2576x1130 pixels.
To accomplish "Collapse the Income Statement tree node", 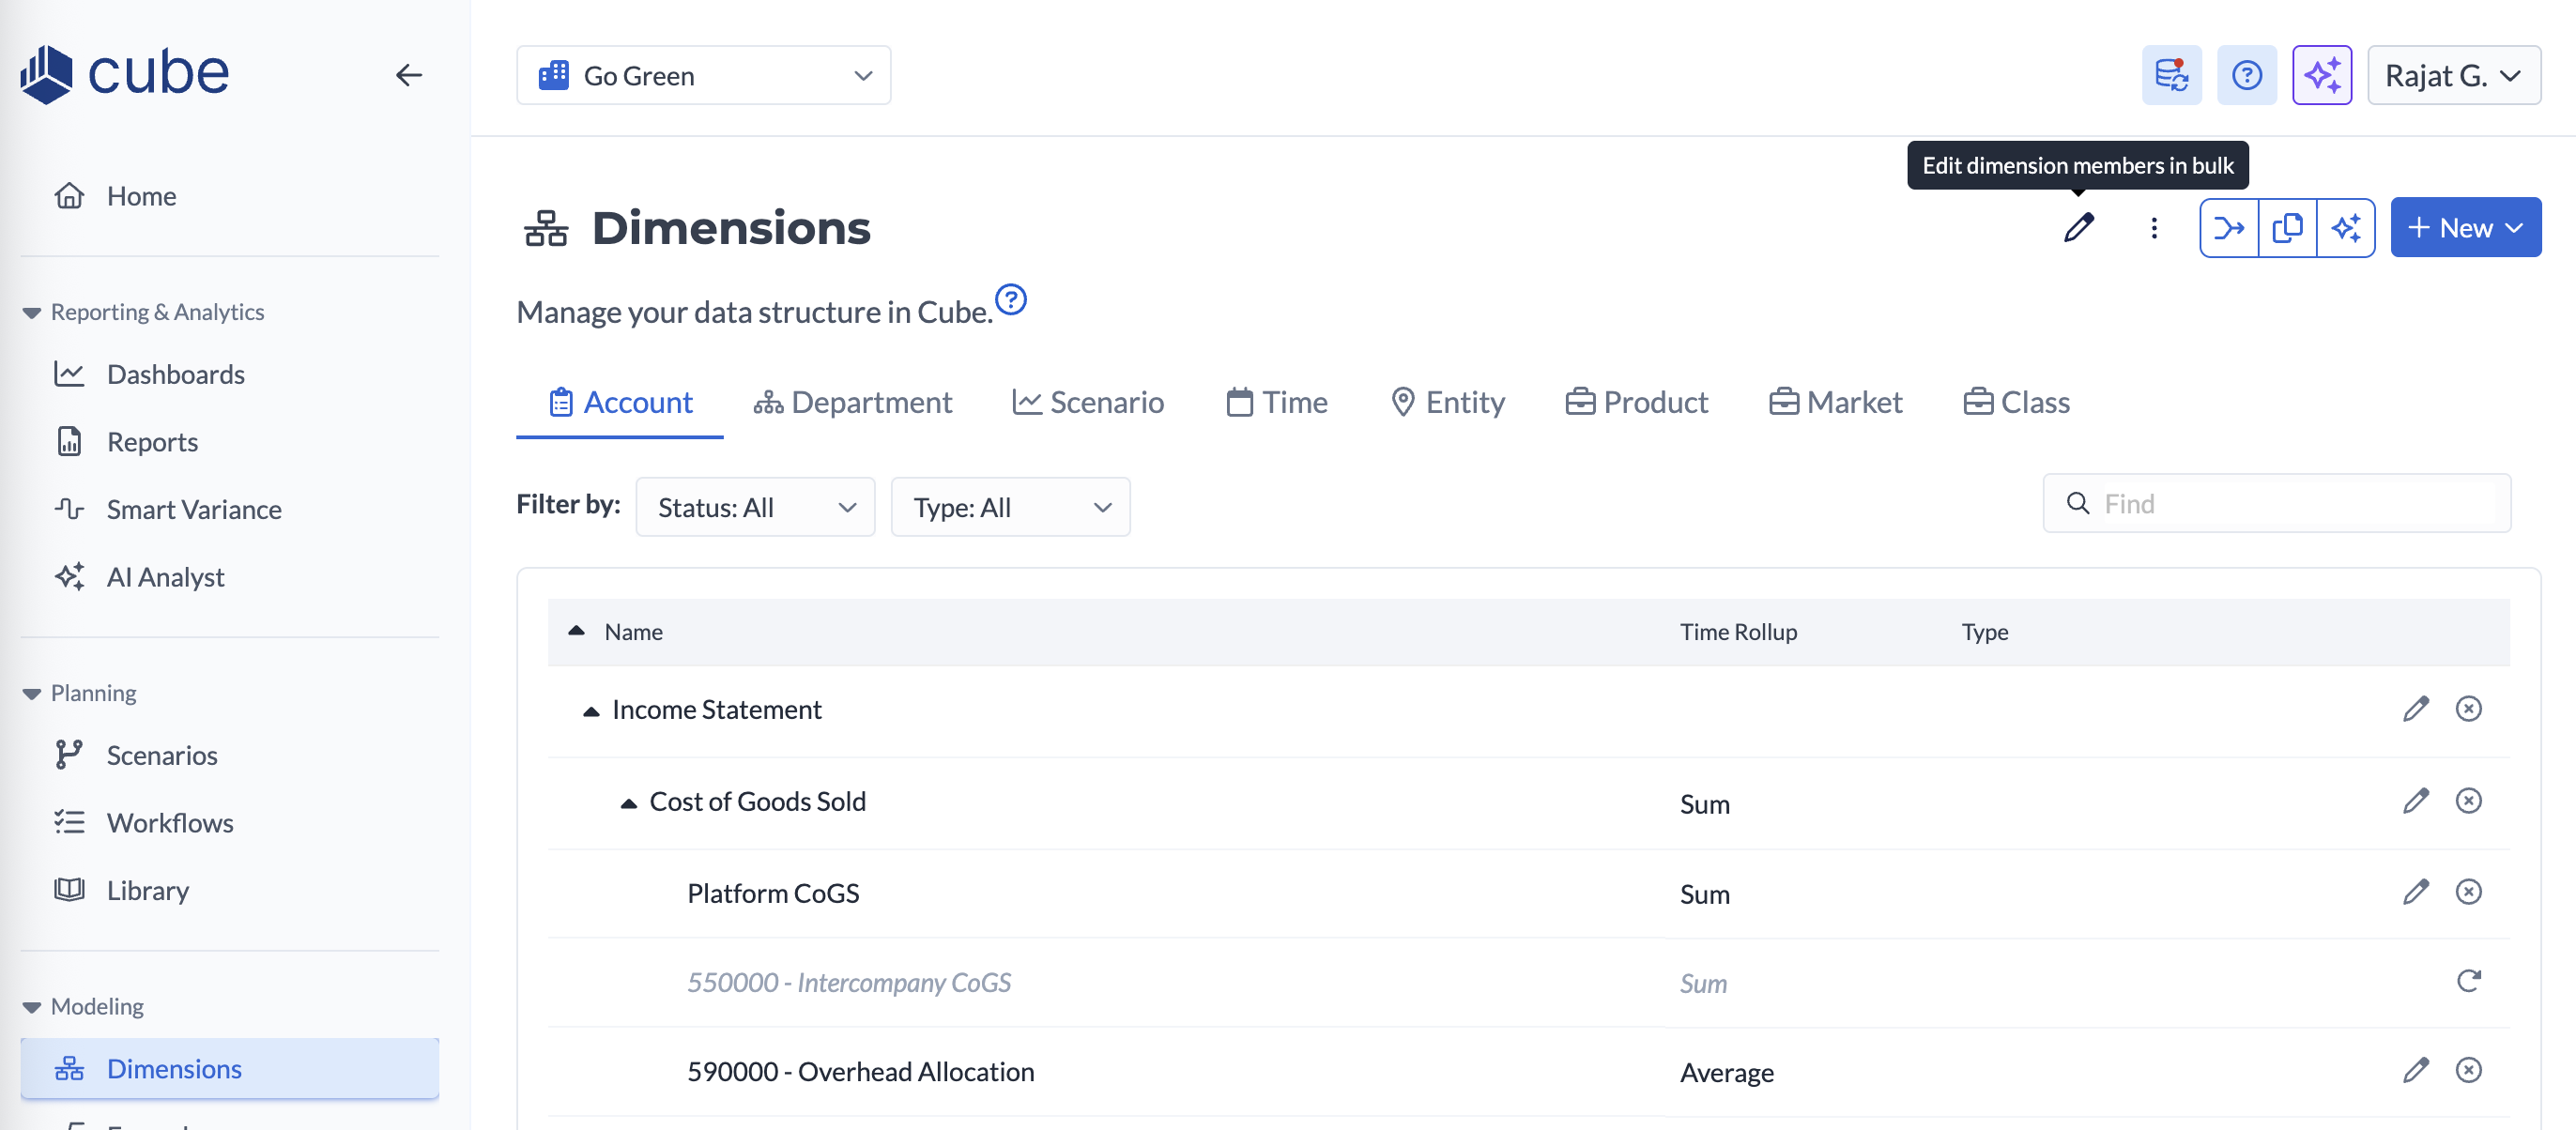I will click(591, 711).
